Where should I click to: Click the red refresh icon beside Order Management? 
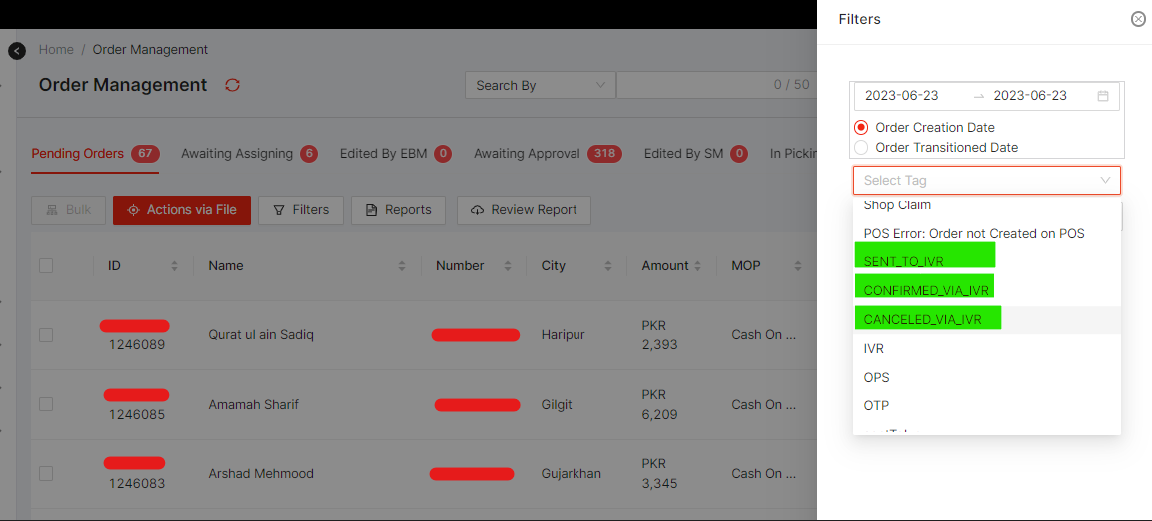click(233, 85)
